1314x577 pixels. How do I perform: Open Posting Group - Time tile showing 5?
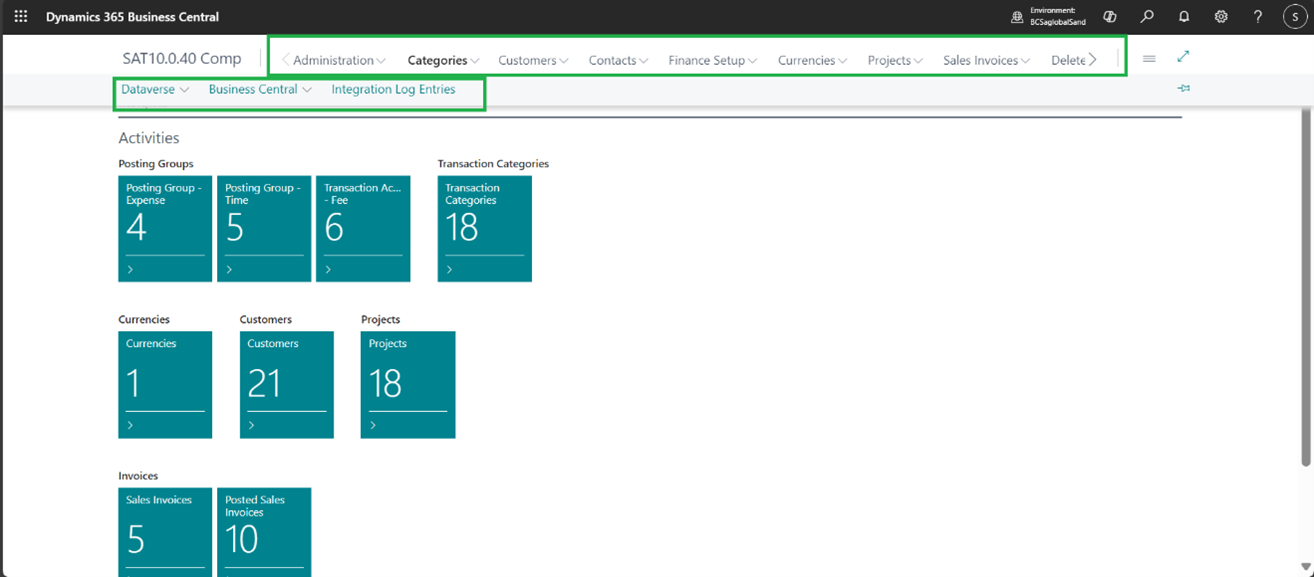pos(264,229)
